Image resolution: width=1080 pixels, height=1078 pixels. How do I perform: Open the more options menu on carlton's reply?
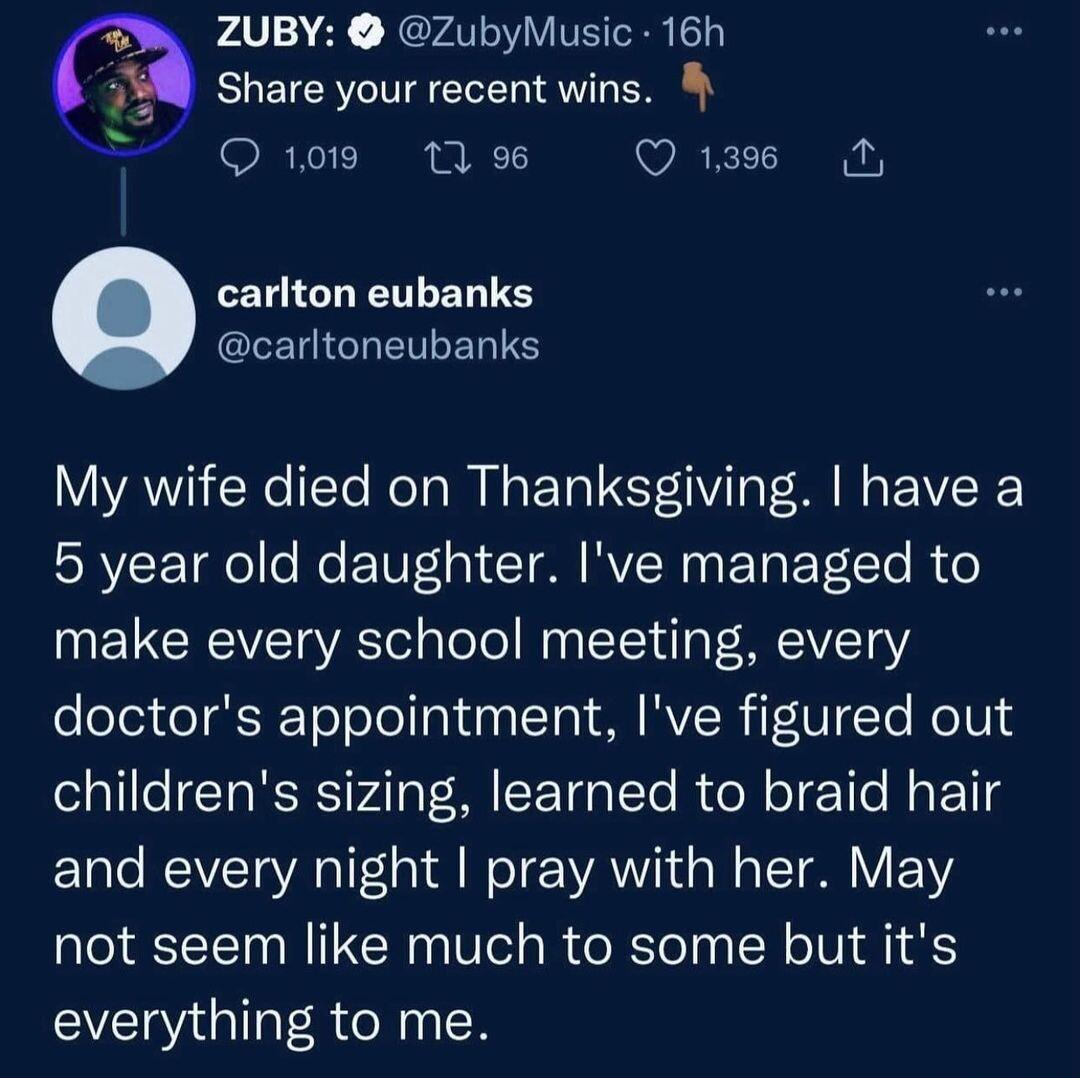coord(1005,291)
